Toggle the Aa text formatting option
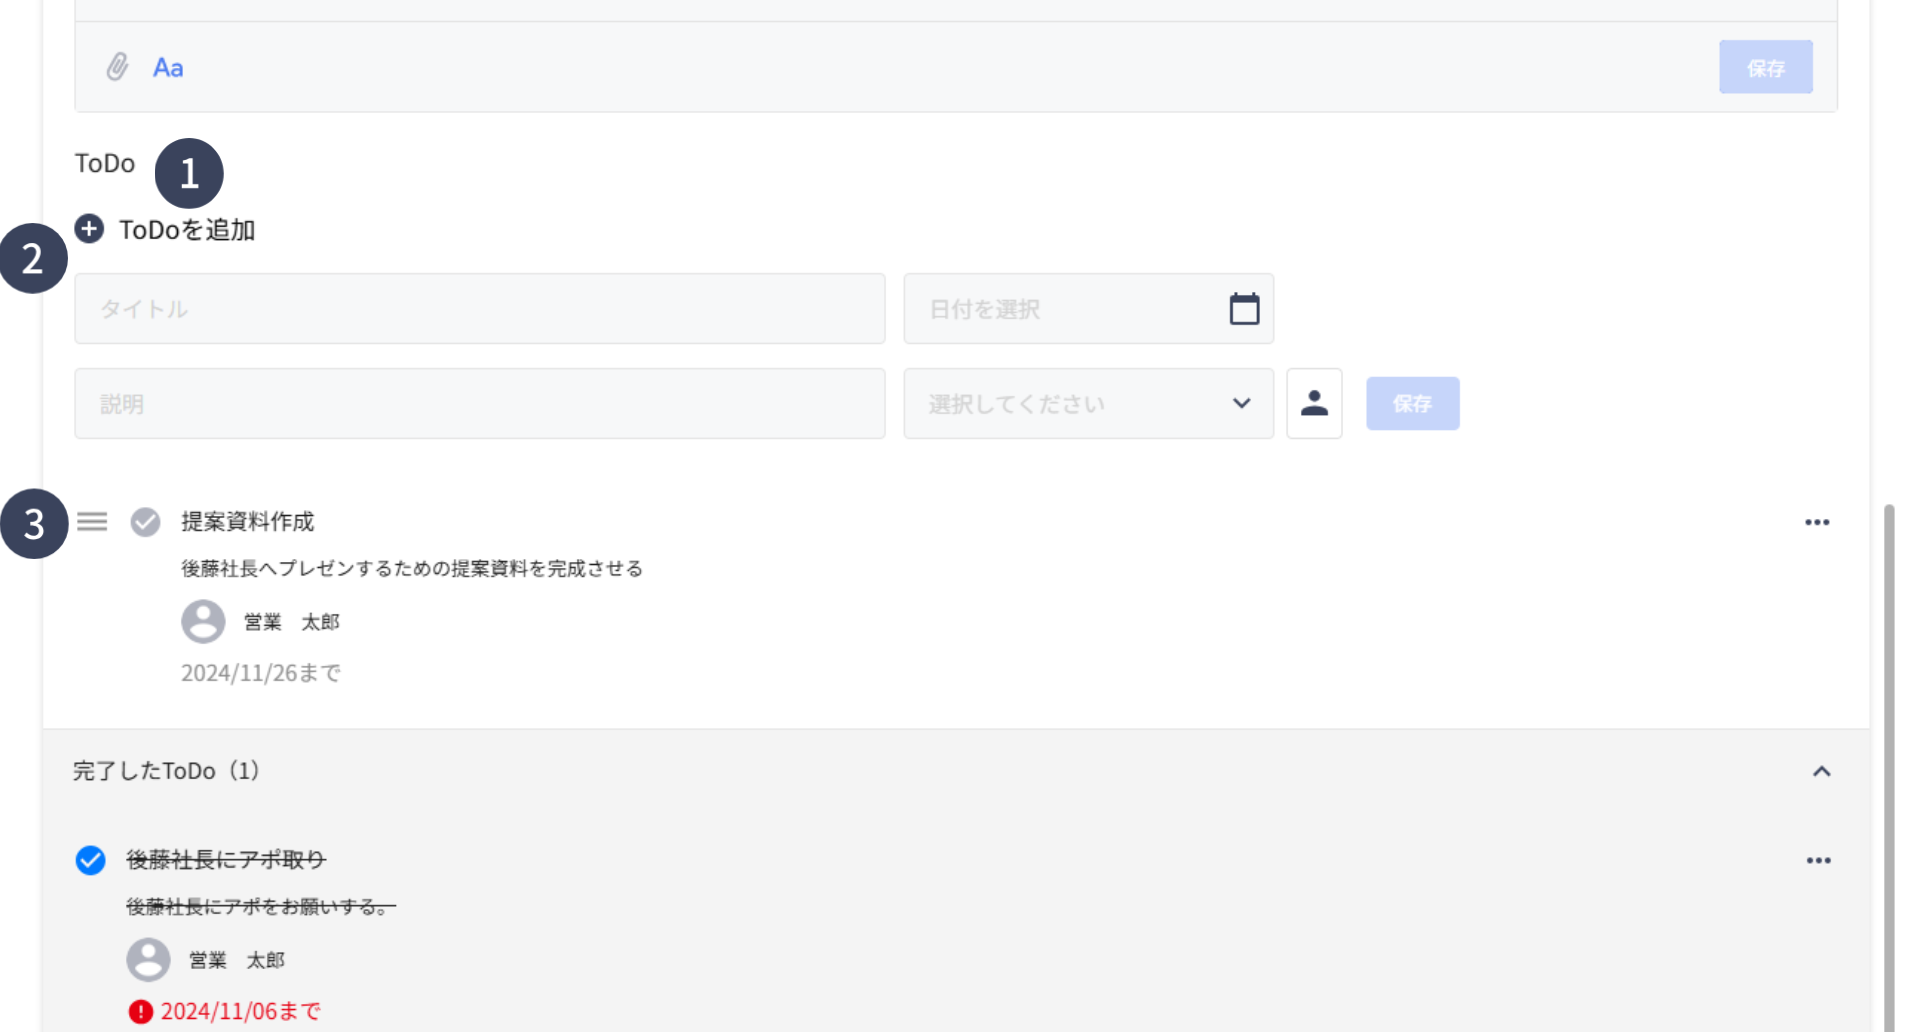The image size is (1920, 1032). [x=168, y=68]
